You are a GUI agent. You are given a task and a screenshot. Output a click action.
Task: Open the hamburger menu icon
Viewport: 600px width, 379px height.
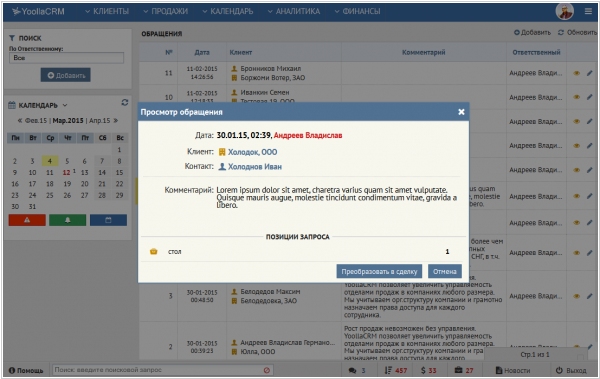click(588, 11)
